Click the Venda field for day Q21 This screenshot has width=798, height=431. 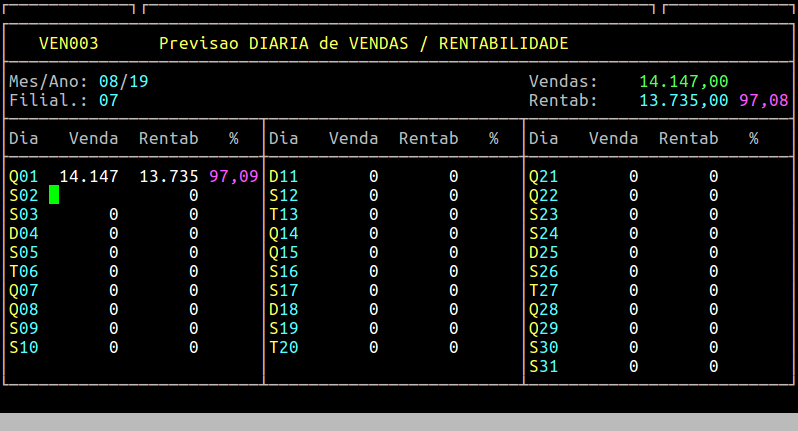pyautogui.click(x=633, y=176)
